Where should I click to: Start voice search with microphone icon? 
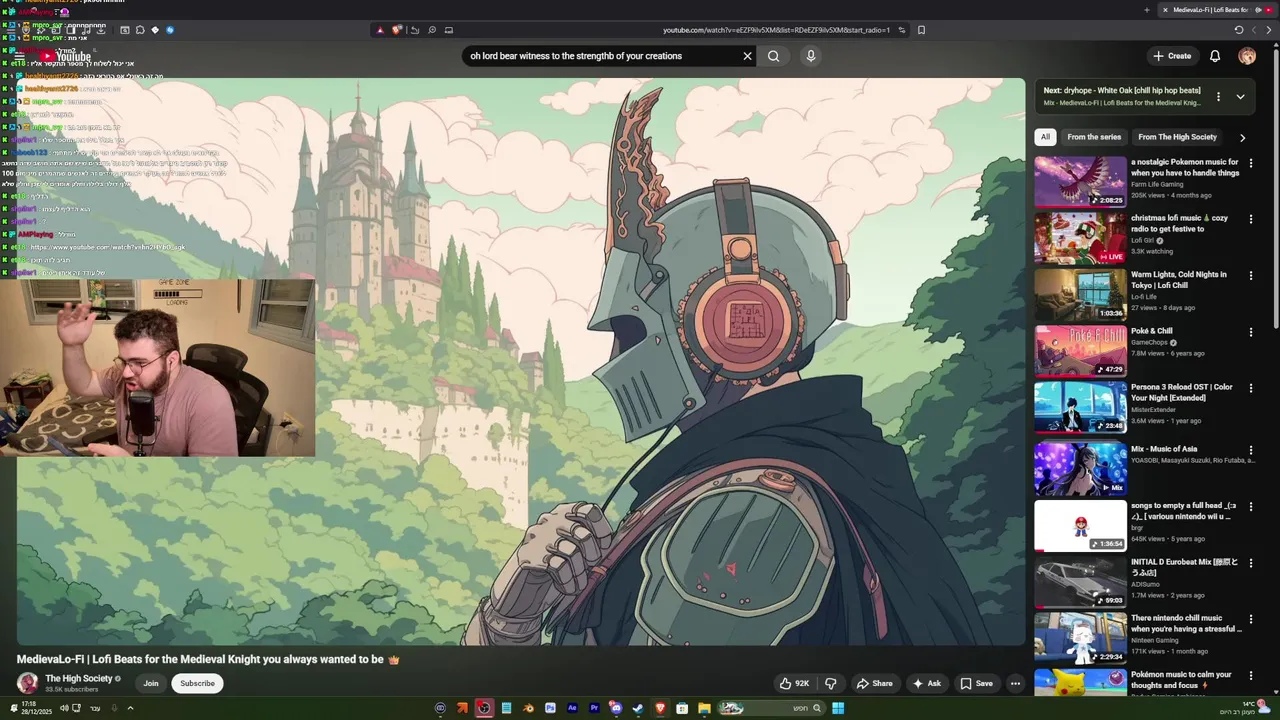[811, 56]
